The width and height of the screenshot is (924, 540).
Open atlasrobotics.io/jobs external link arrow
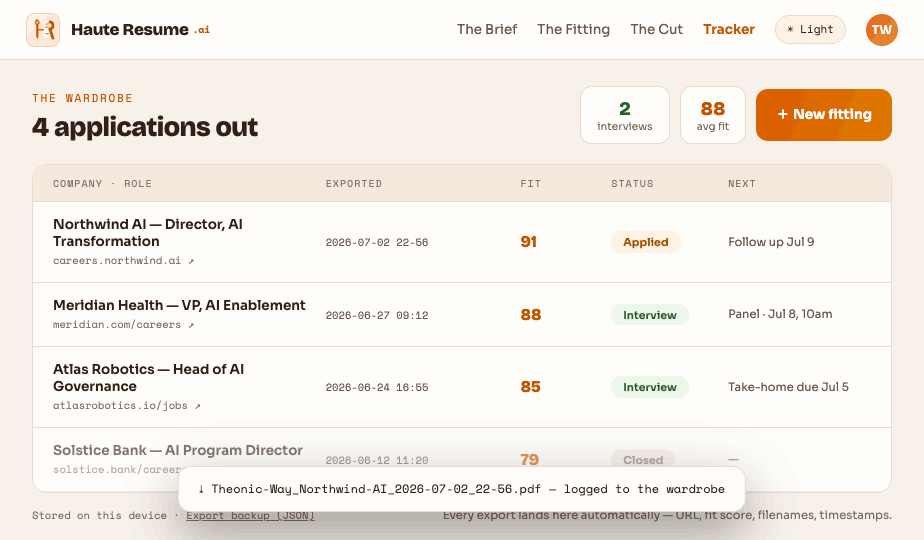coord(197,406)
